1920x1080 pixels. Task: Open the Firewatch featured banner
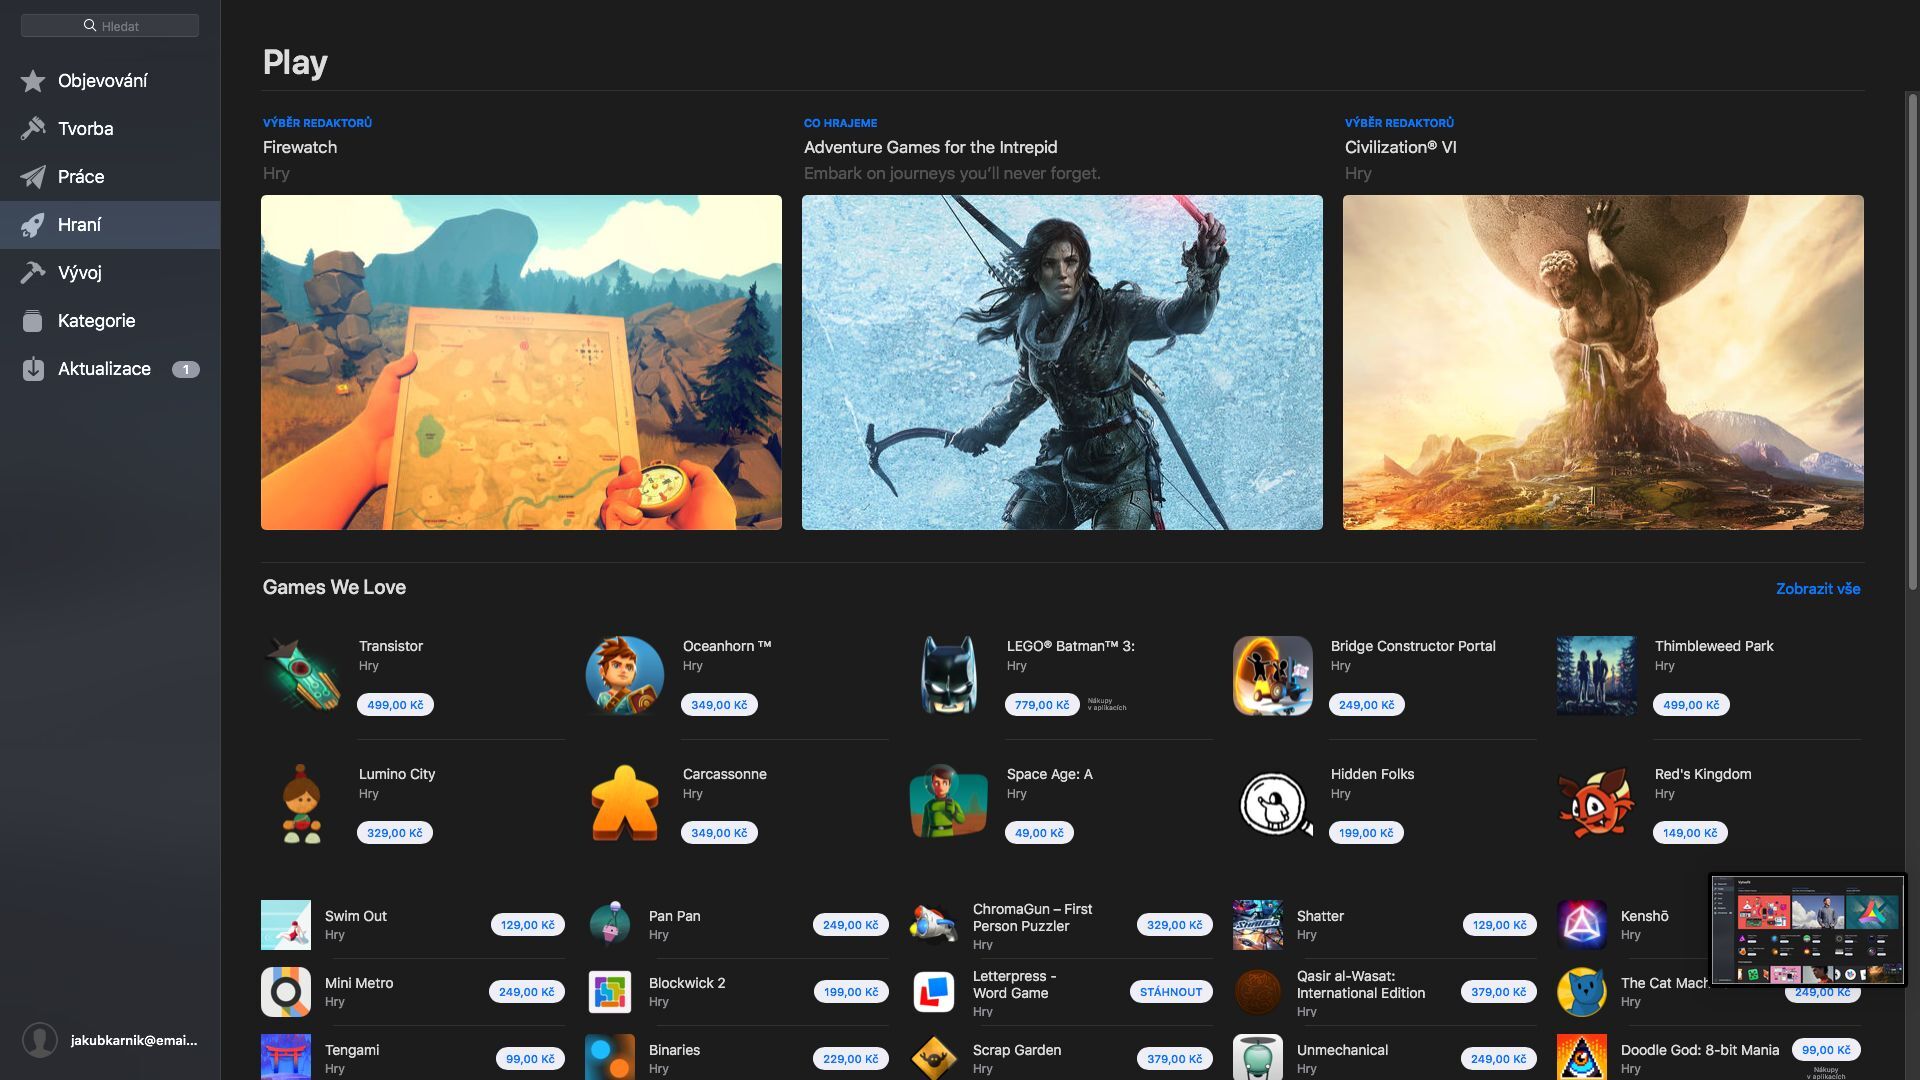click(x=521, y=362)
